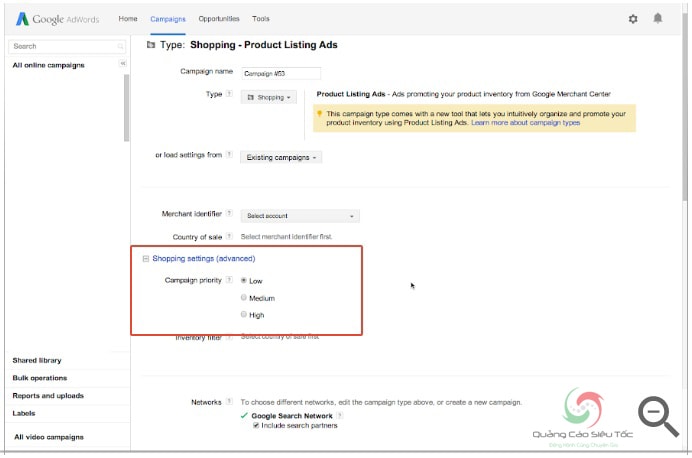Click the help icon next to Type
This screenshot has height=458, width=692.
point(229,94)
